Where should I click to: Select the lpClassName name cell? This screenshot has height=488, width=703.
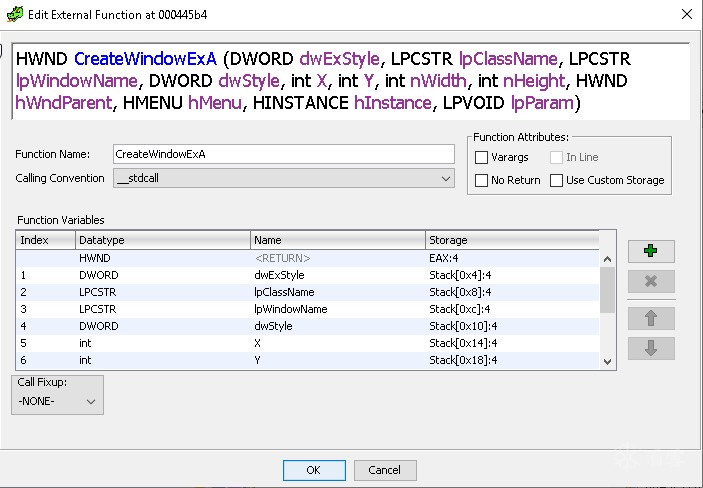[338, 292]
